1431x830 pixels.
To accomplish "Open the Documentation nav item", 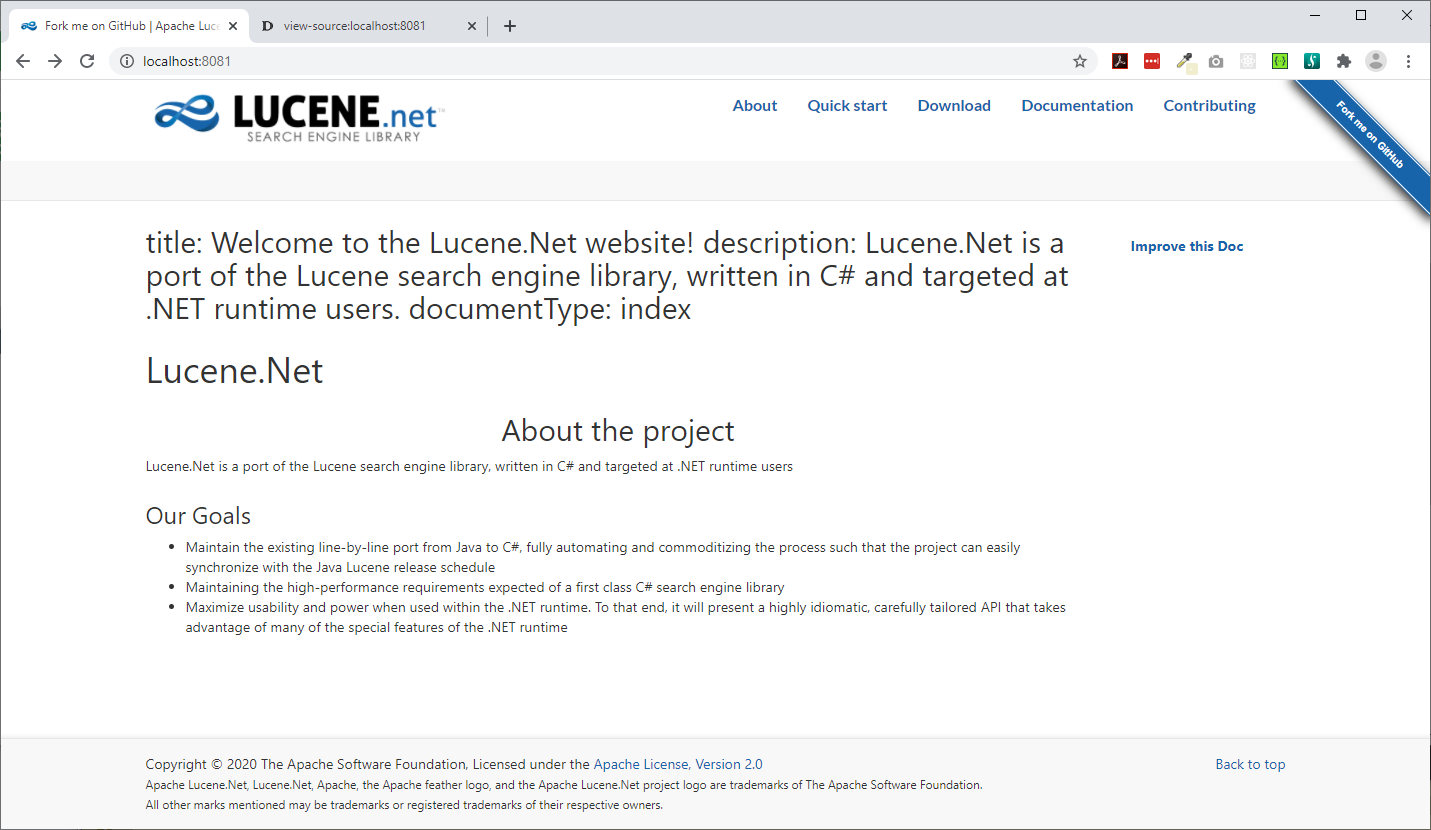I will (x=1077, y=105).
